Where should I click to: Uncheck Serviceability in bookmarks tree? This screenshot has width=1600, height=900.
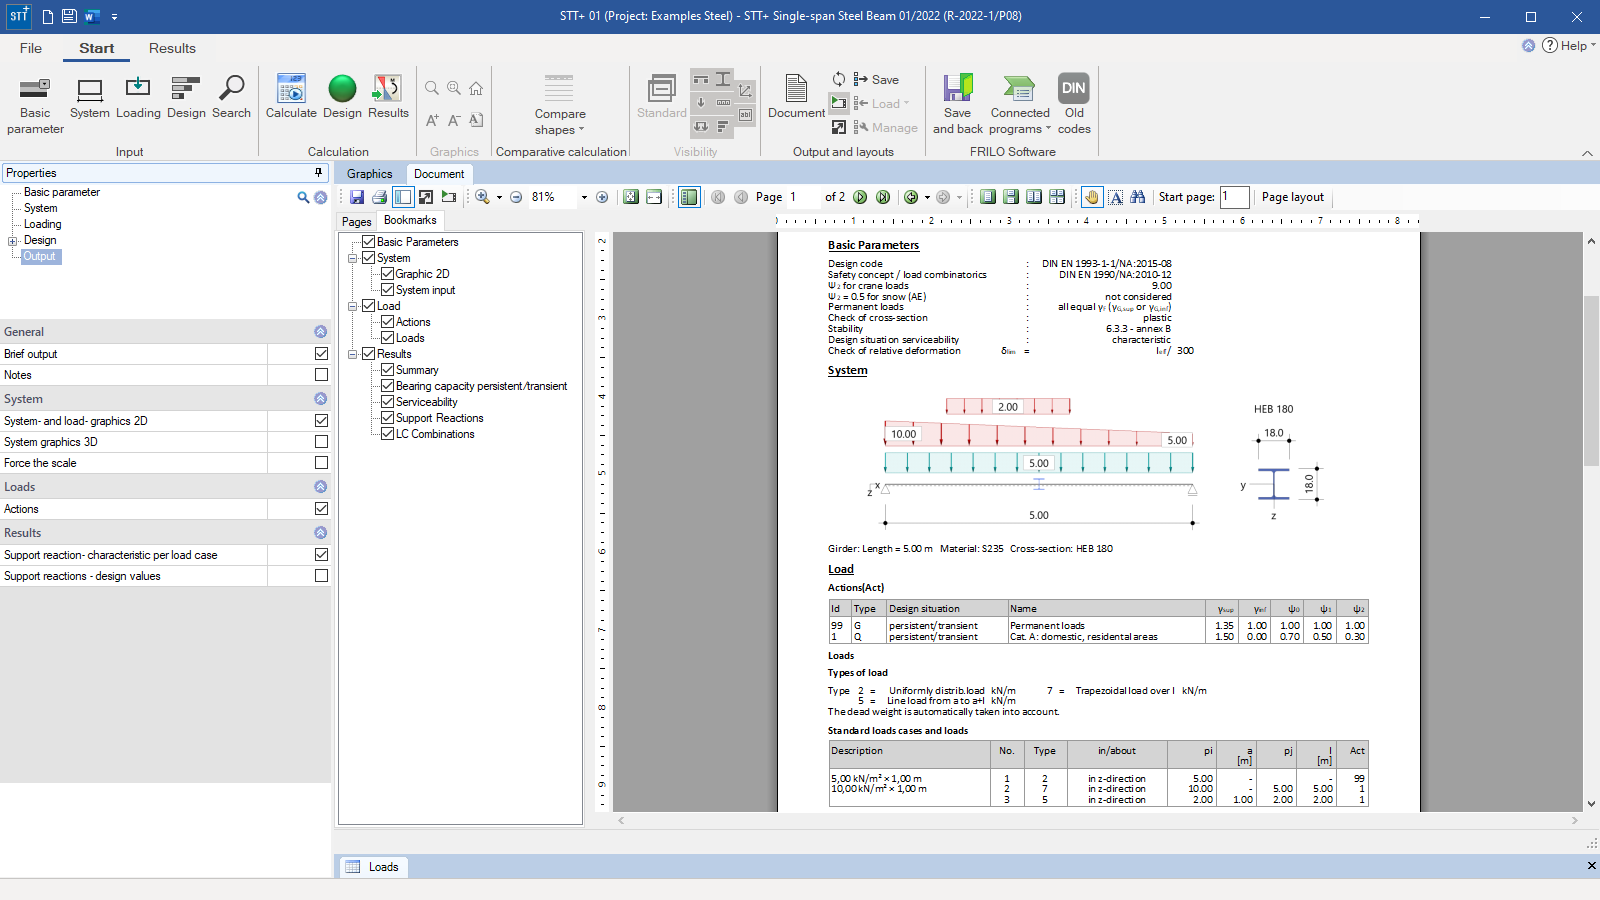(387, 401)
